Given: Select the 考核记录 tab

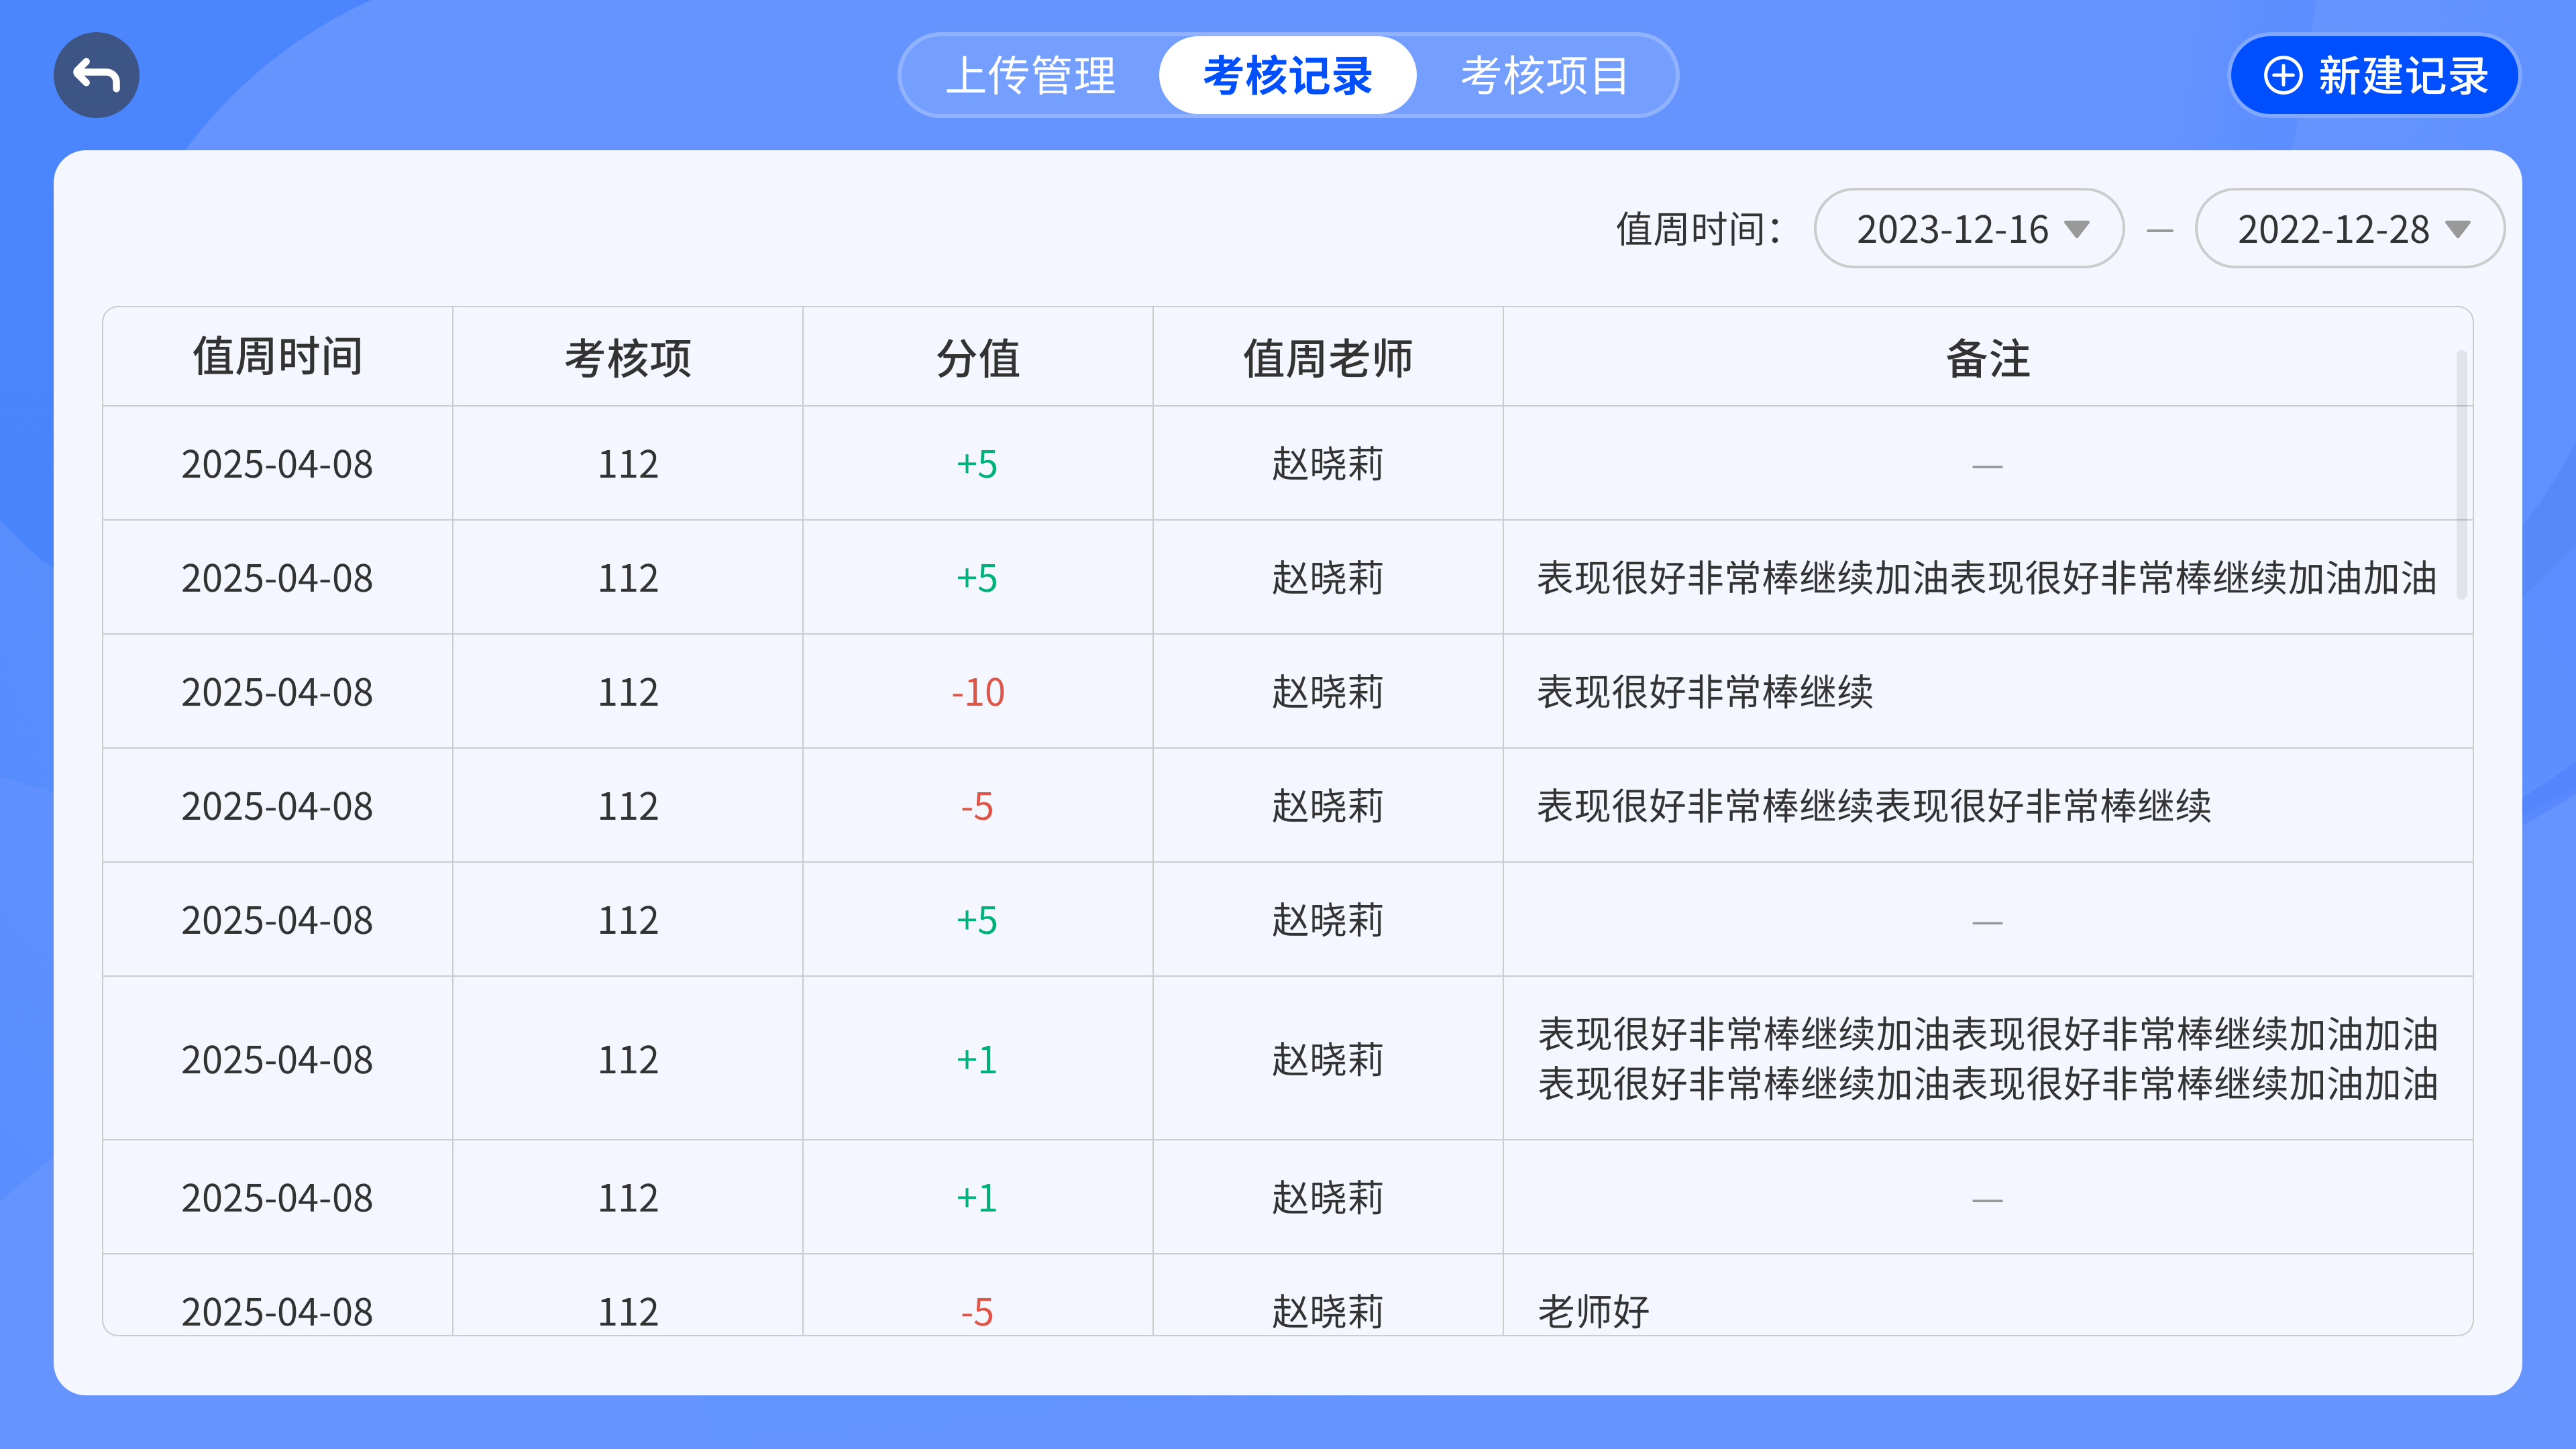Looking at the screenshot, I should tap(1287, 76).
